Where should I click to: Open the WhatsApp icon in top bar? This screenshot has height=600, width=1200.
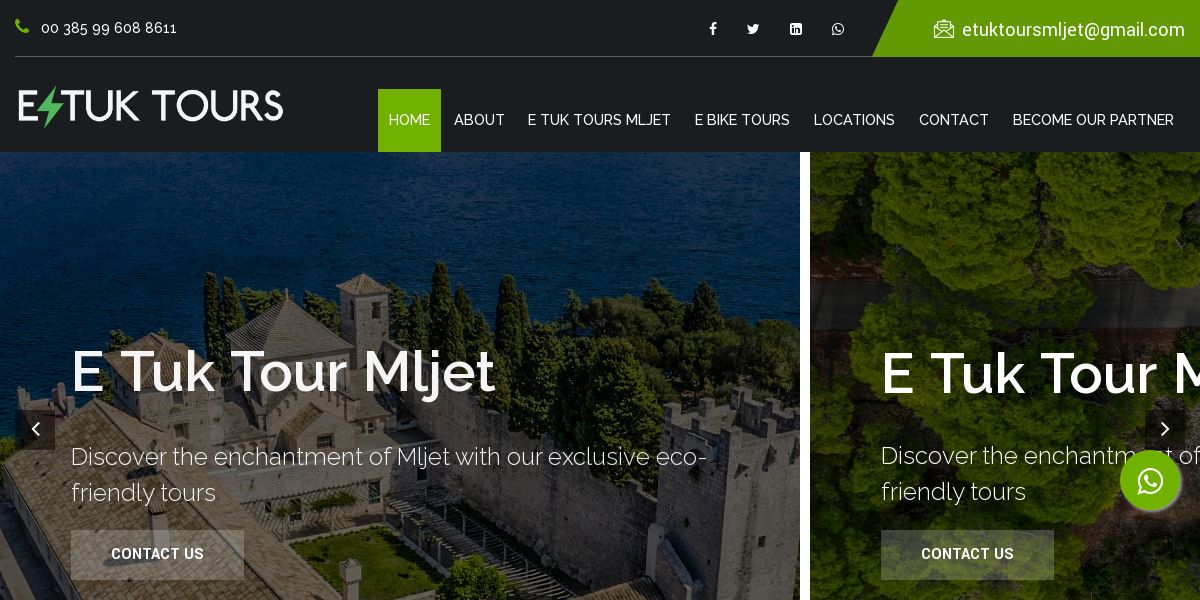838,29
